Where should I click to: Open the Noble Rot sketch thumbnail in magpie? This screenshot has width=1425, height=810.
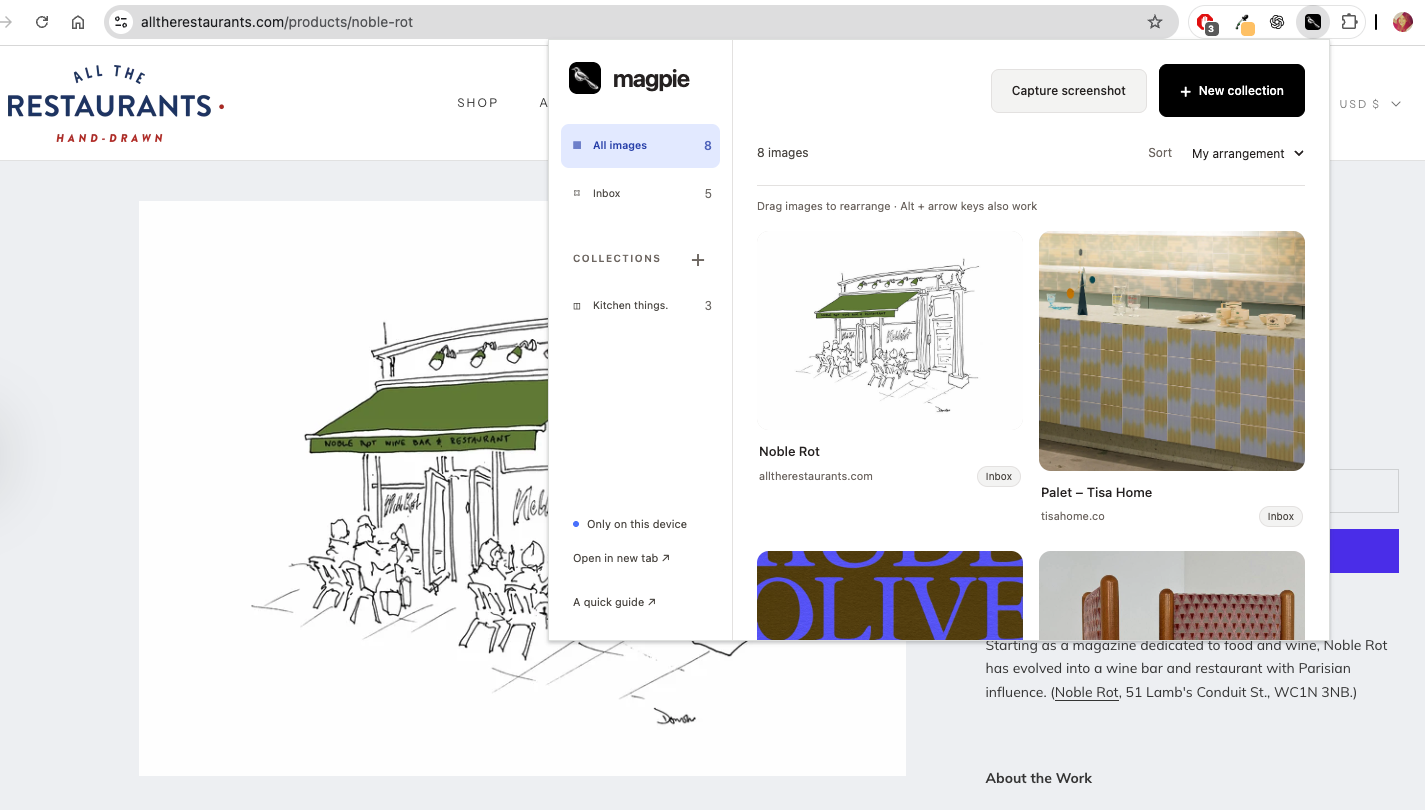(890, 331)
